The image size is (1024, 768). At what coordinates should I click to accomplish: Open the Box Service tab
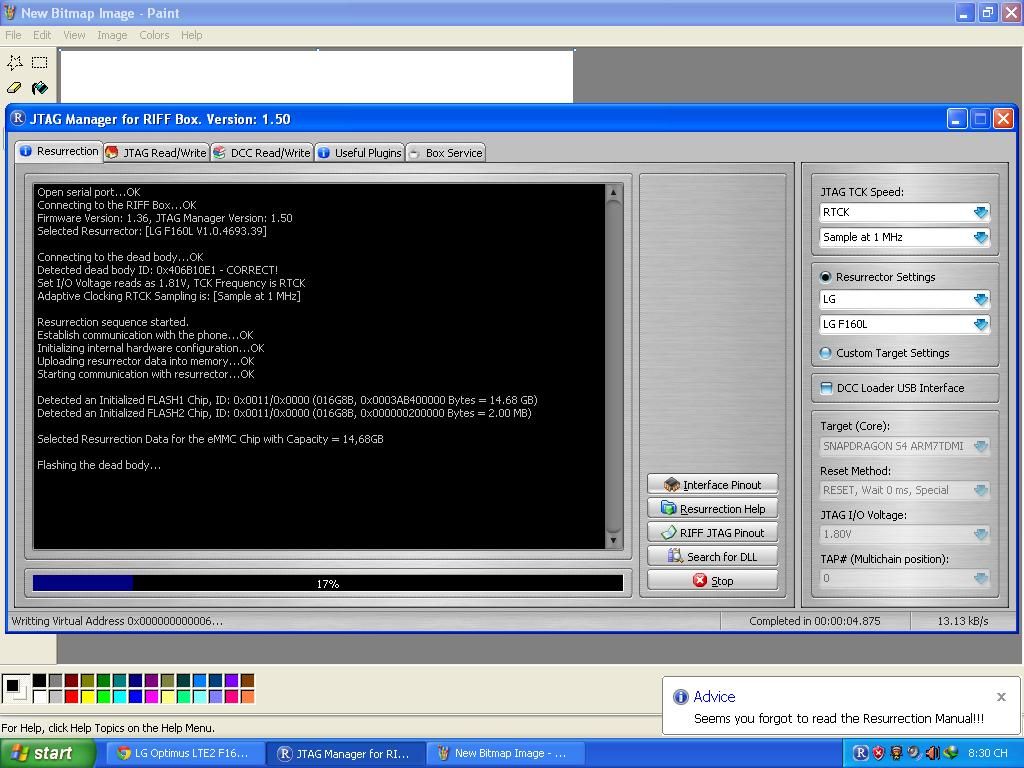pos(445,153)
